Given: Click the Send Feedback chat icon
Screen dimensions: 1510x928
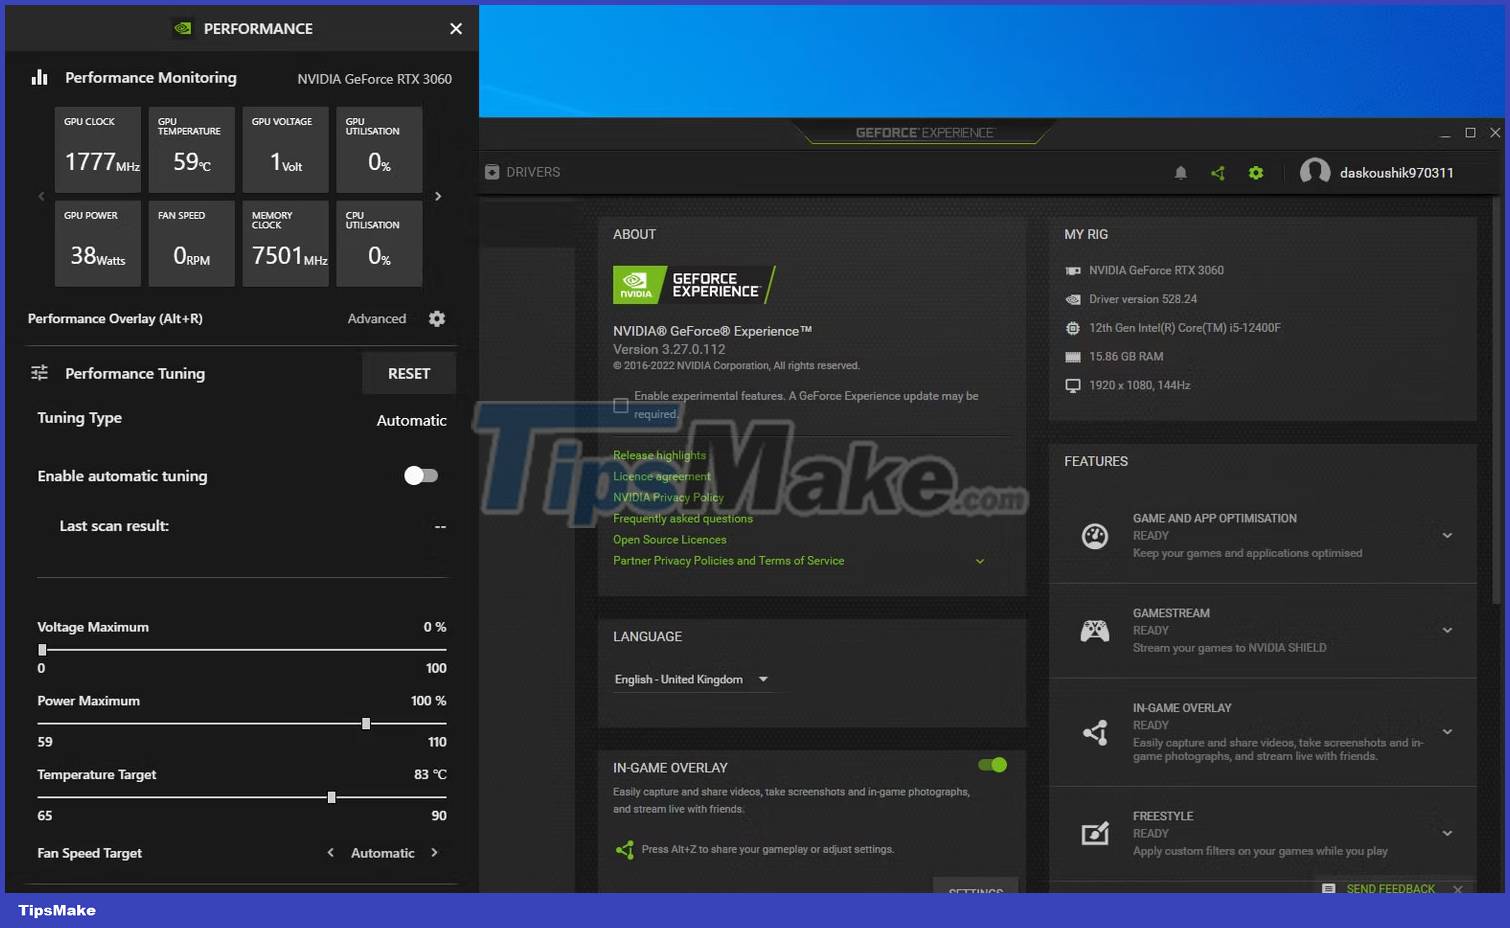Looking at the screenshot, I should [x=1328, y=888].
